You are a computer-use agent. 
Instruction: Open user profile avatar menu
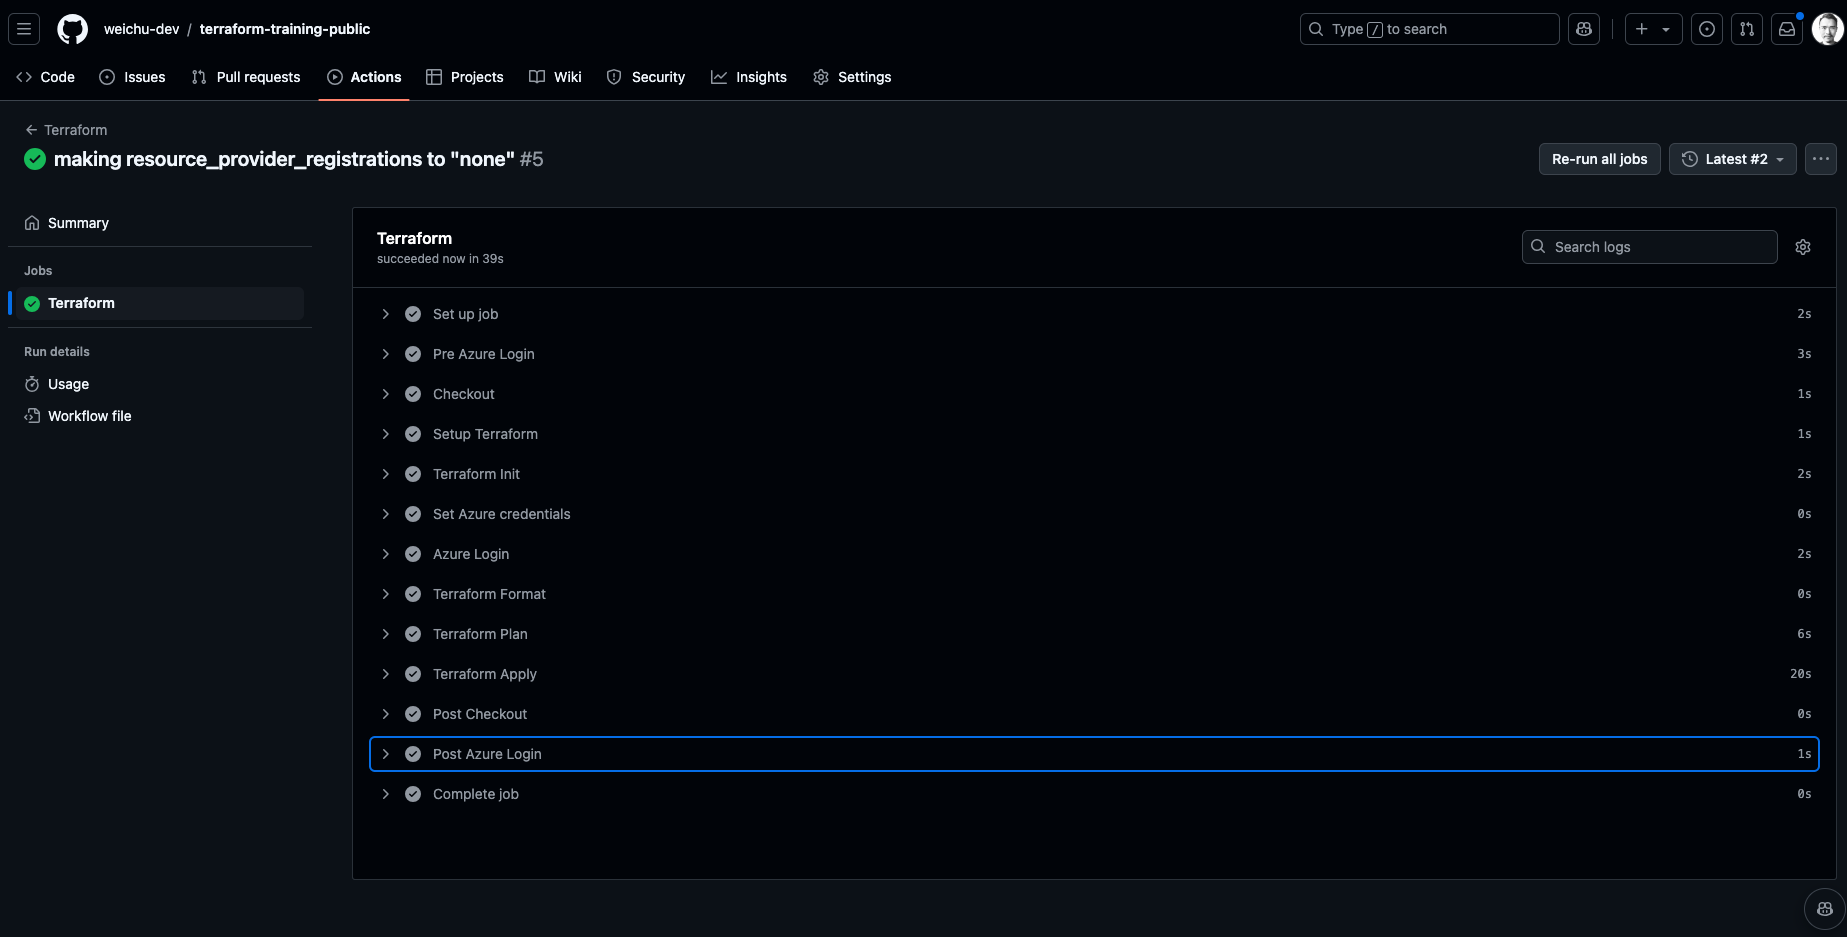click(x=1827, y=29)
